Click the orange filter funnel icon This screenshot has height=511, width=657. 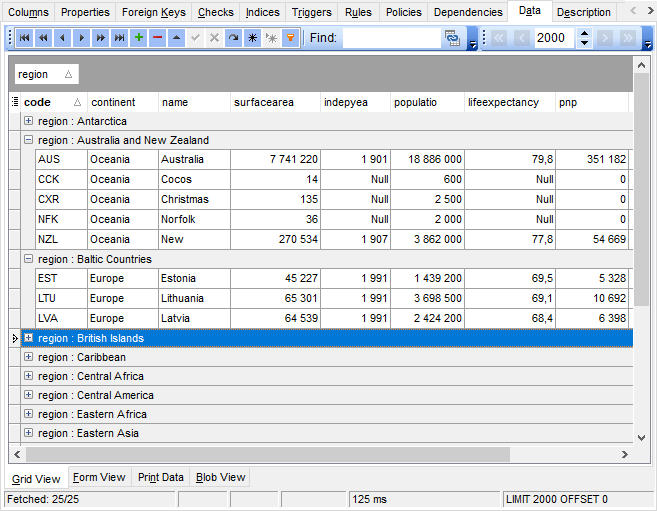click(x=290, y=38)
